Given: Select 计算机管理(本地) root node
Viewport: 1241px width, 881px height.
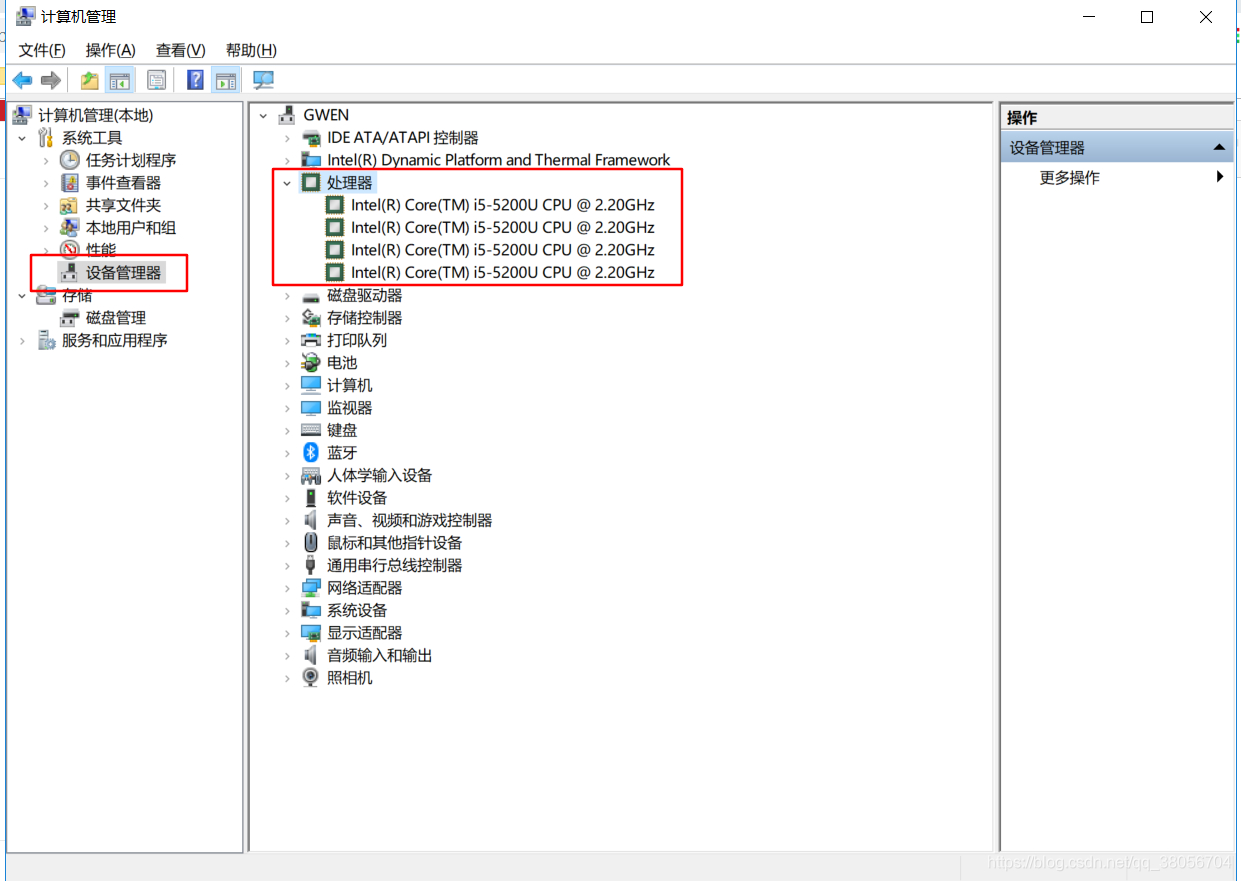Looking at the screenshot, I should [96, 115].
